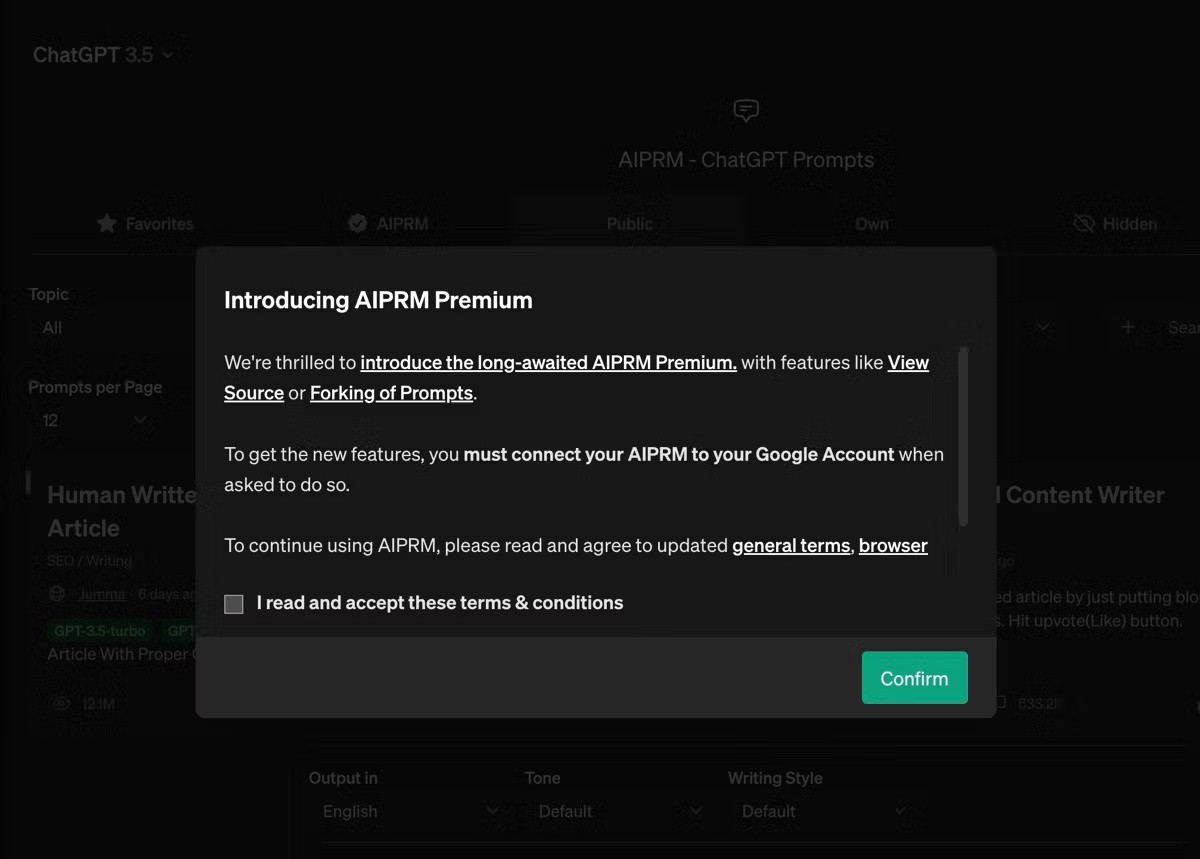Image resolution: width=1200 pixels, height=859 pixels.
Task: Click the plus icon near search
Action: pos(1128,327)
